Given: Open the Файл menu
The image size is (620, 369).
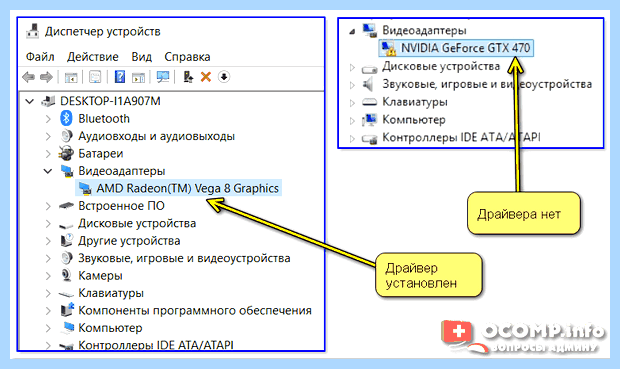Looking at the screenshot, I should 40,57.
